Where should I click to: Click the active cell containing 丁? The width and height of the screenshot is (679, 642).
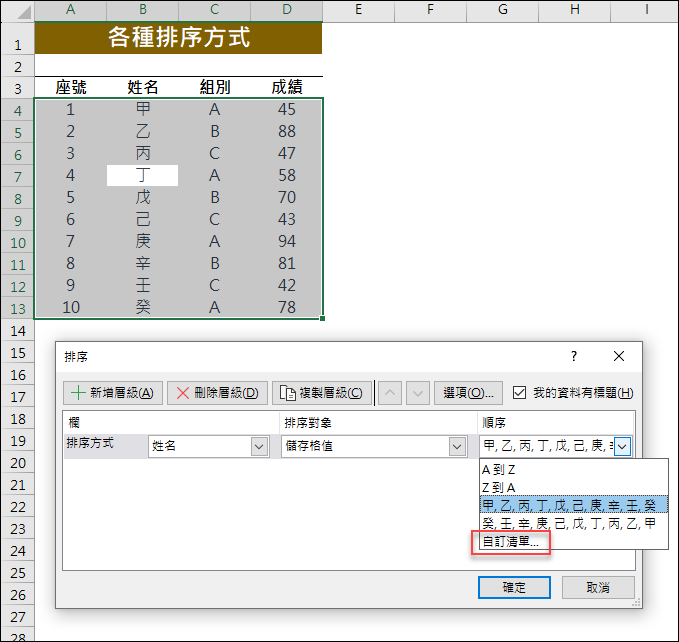[x=142, y=175]
